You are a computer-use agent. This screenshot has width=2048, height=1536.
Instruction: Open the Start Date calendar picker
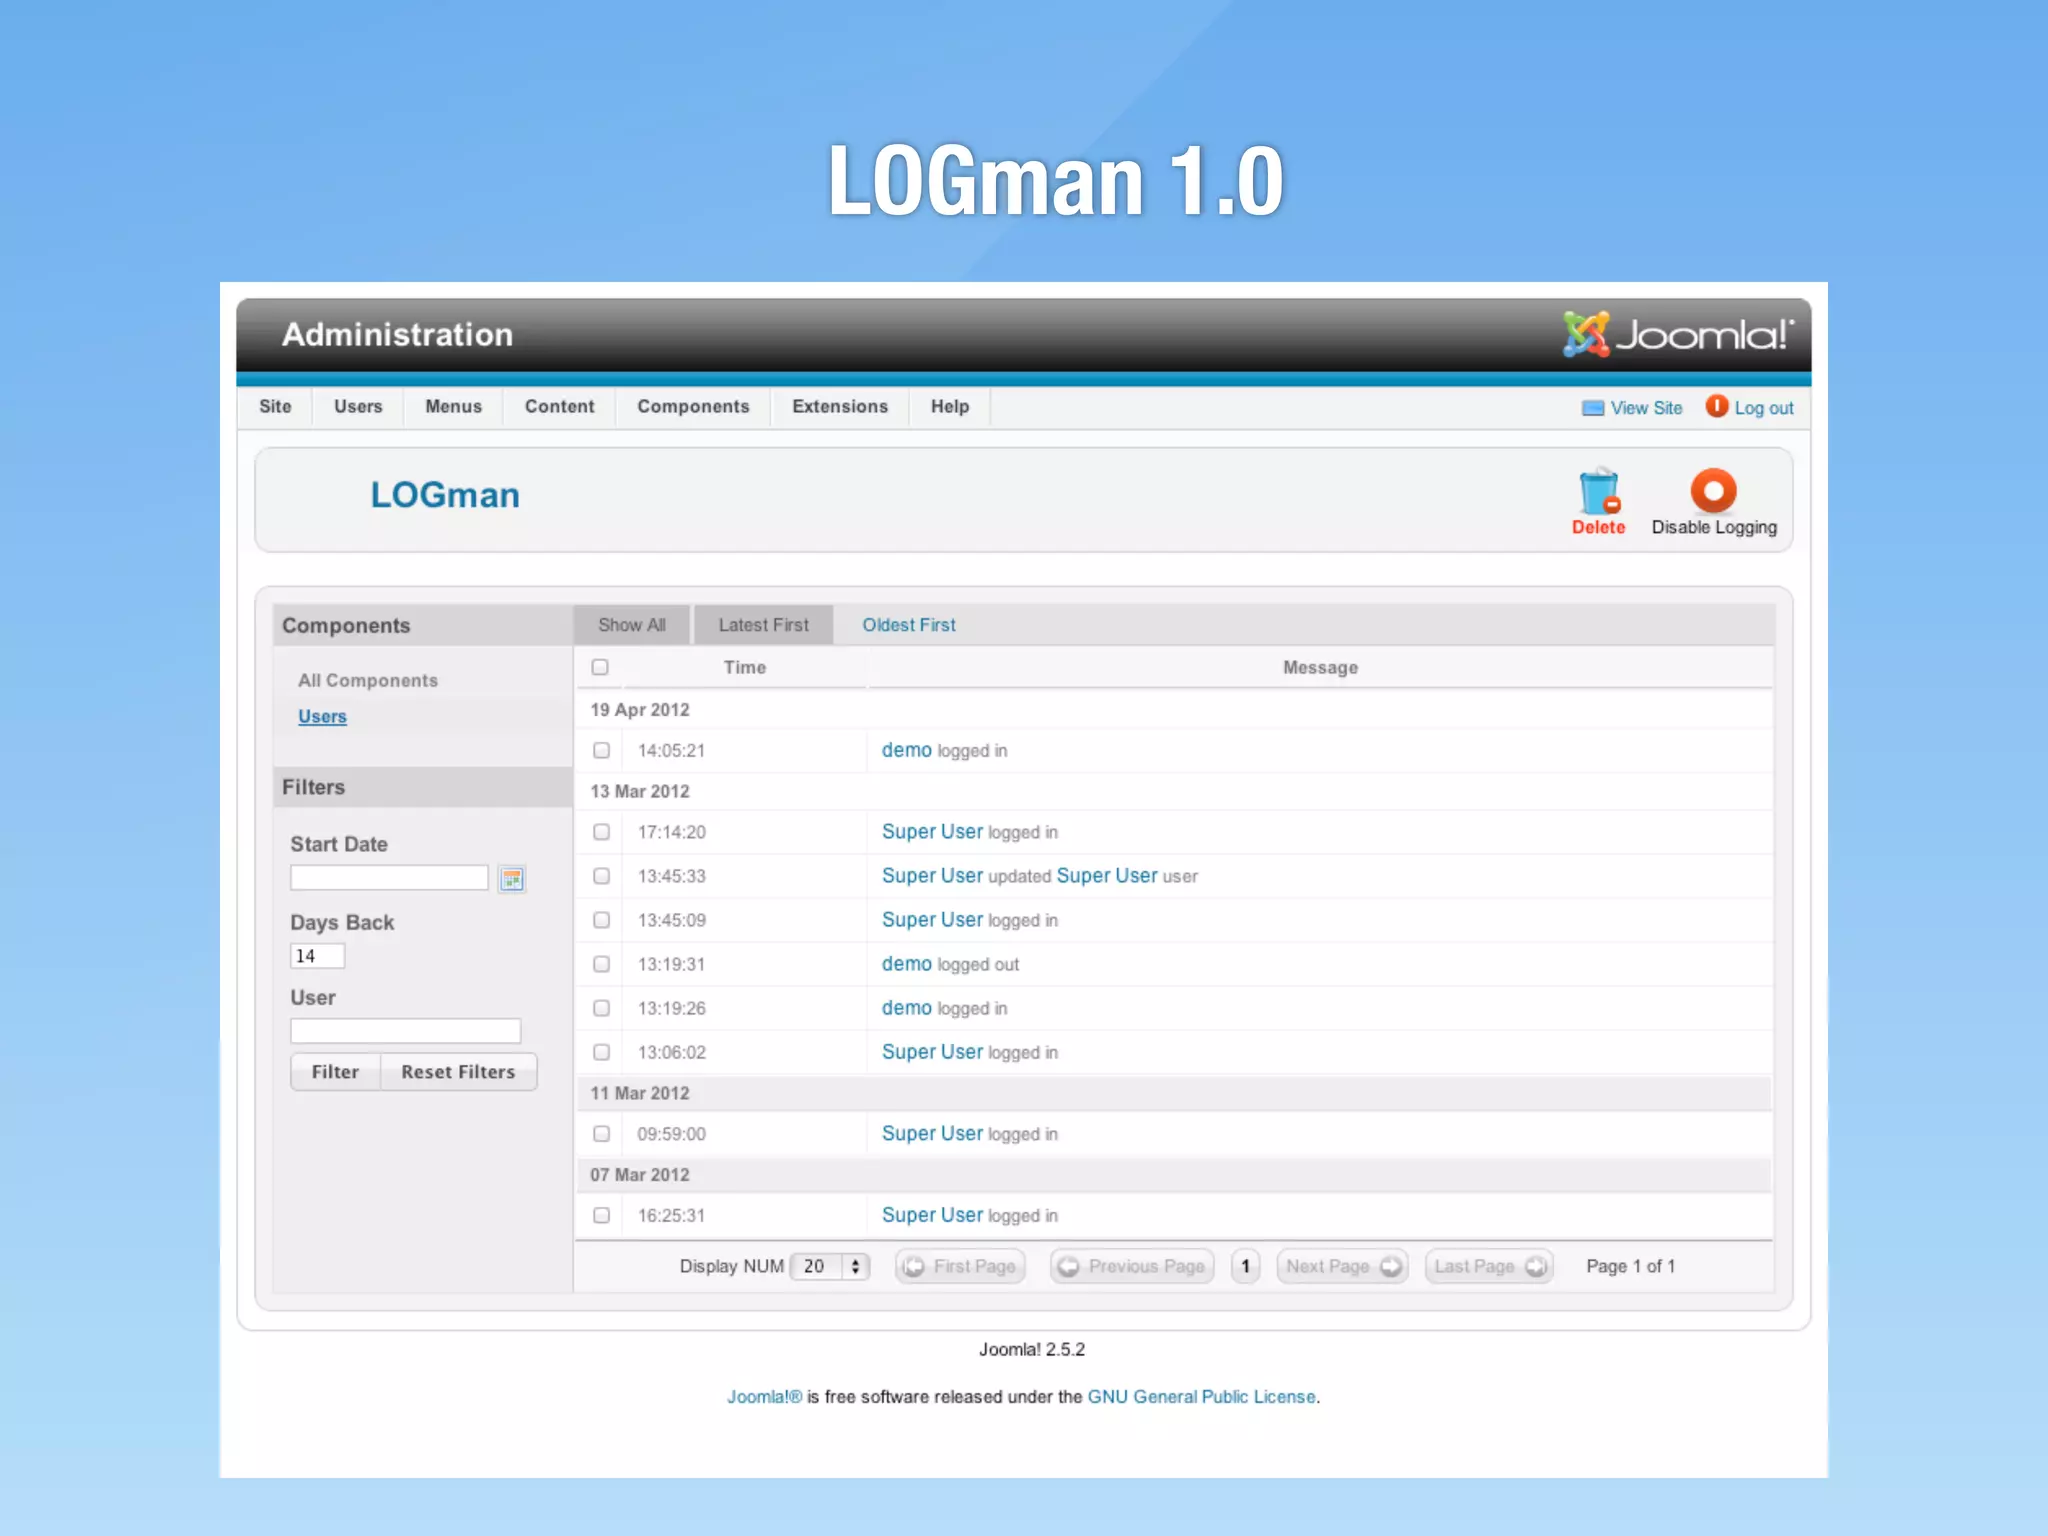click(x=512, y=879)
